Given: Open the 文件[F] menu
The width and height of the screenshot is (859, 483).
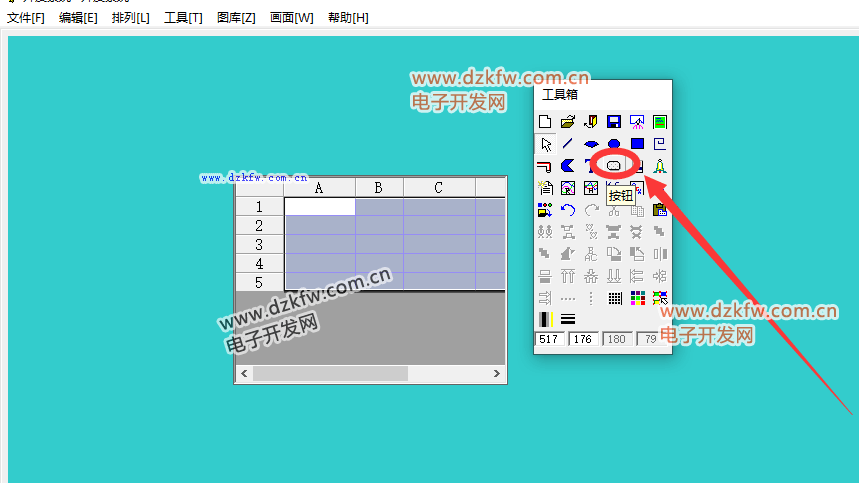Looking at the screenshot, I should 26,18.
